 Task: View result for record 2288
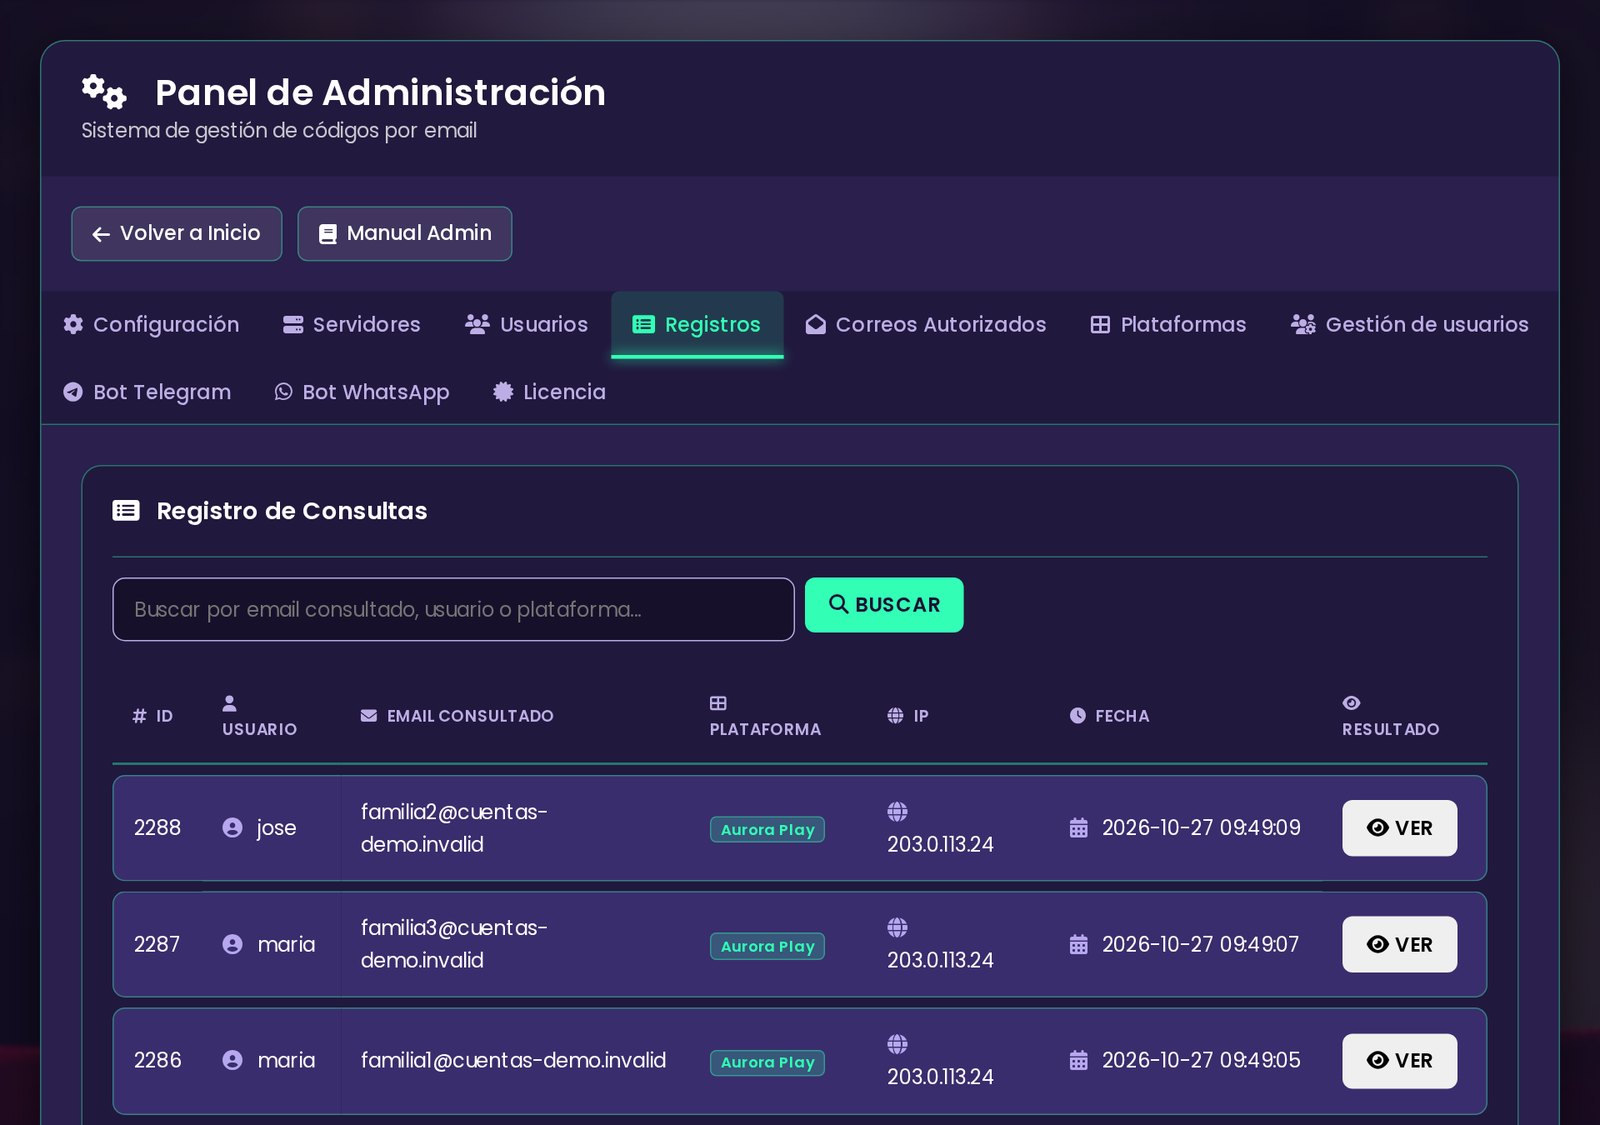pos(1399,828)
